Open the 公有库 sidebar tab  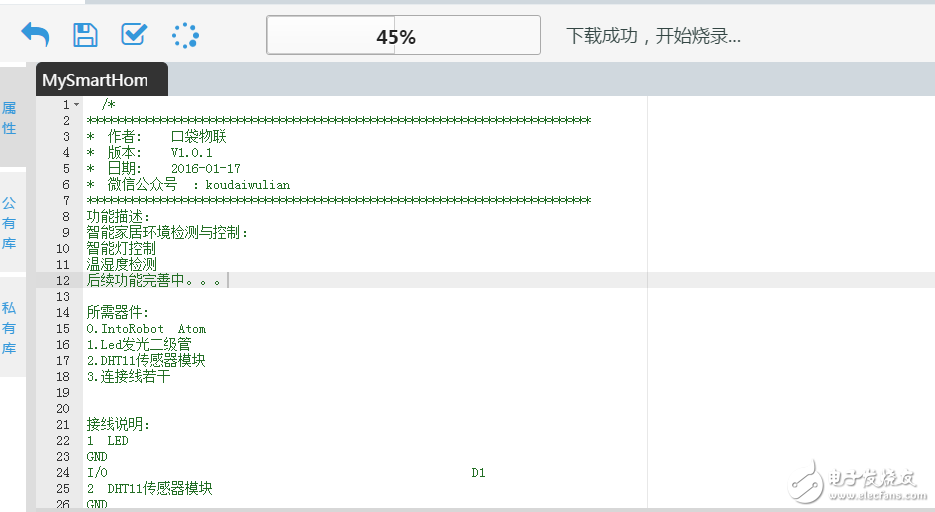tap(9, 224)
